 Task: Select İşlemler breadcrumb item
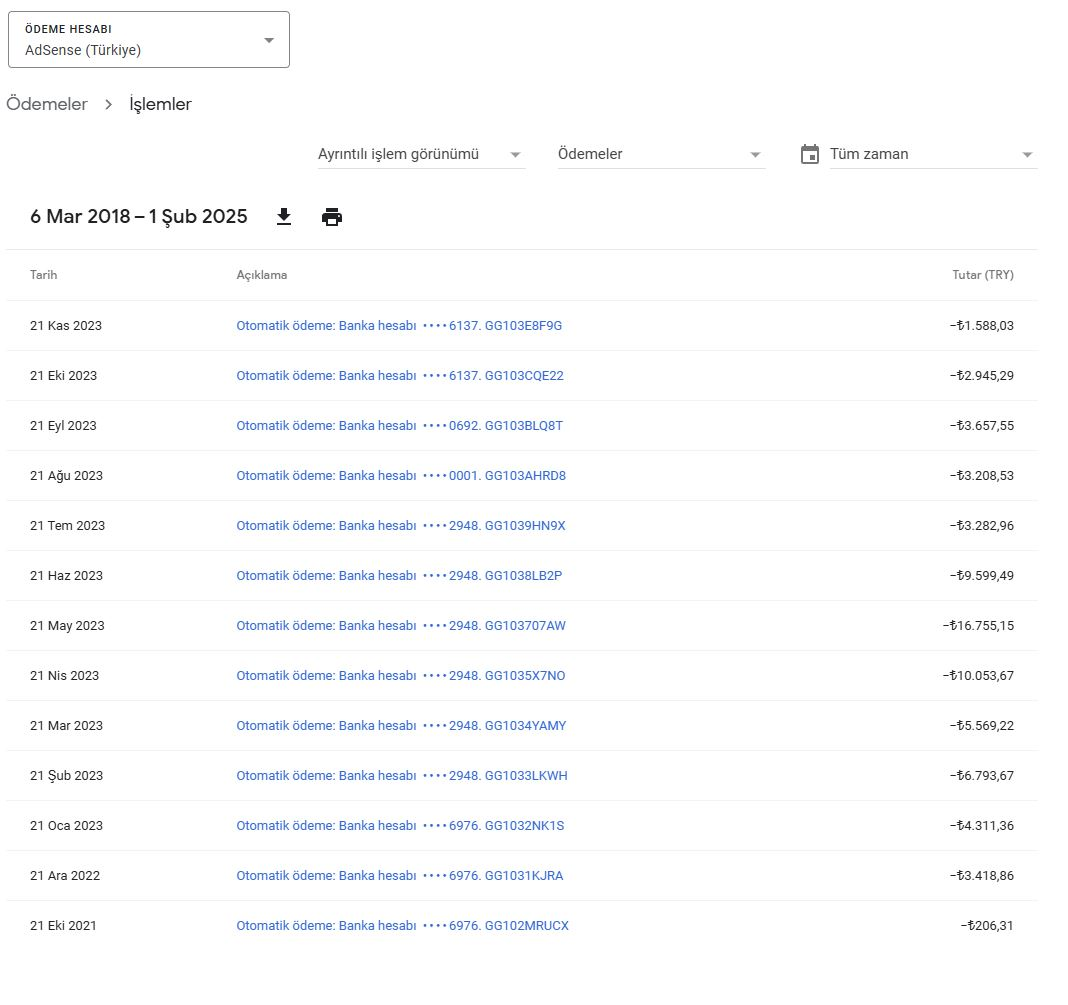click(161, 104)
